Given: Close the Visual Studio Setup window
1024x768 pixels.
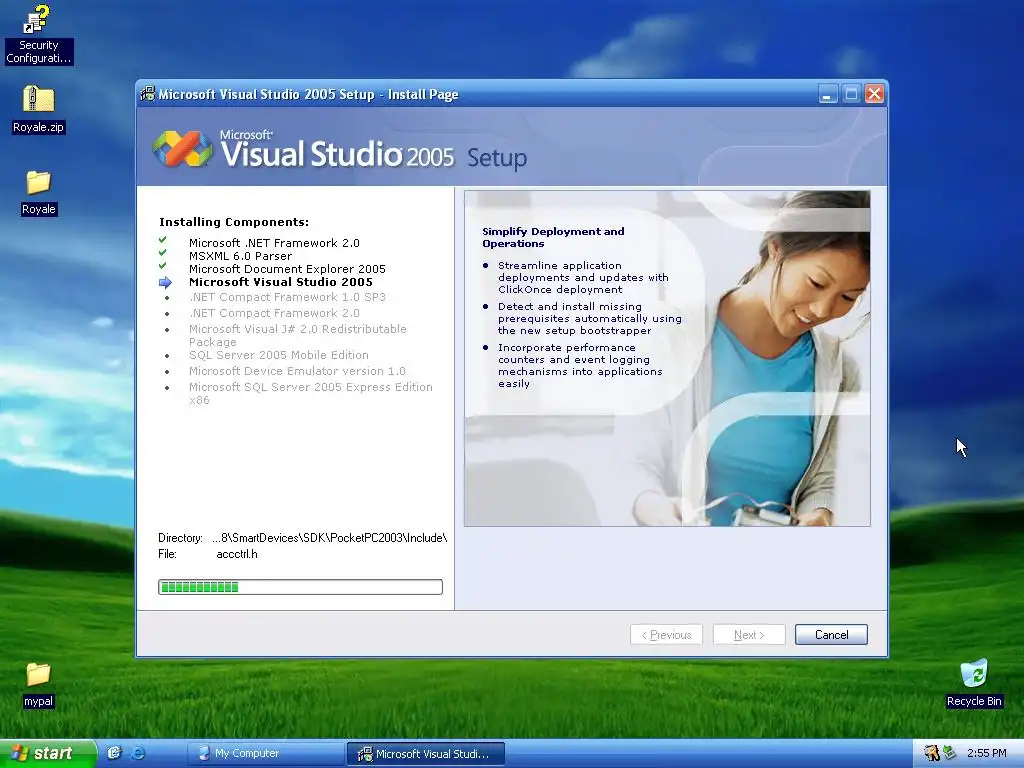Looking at the screenshot, I should coord(874,94).
